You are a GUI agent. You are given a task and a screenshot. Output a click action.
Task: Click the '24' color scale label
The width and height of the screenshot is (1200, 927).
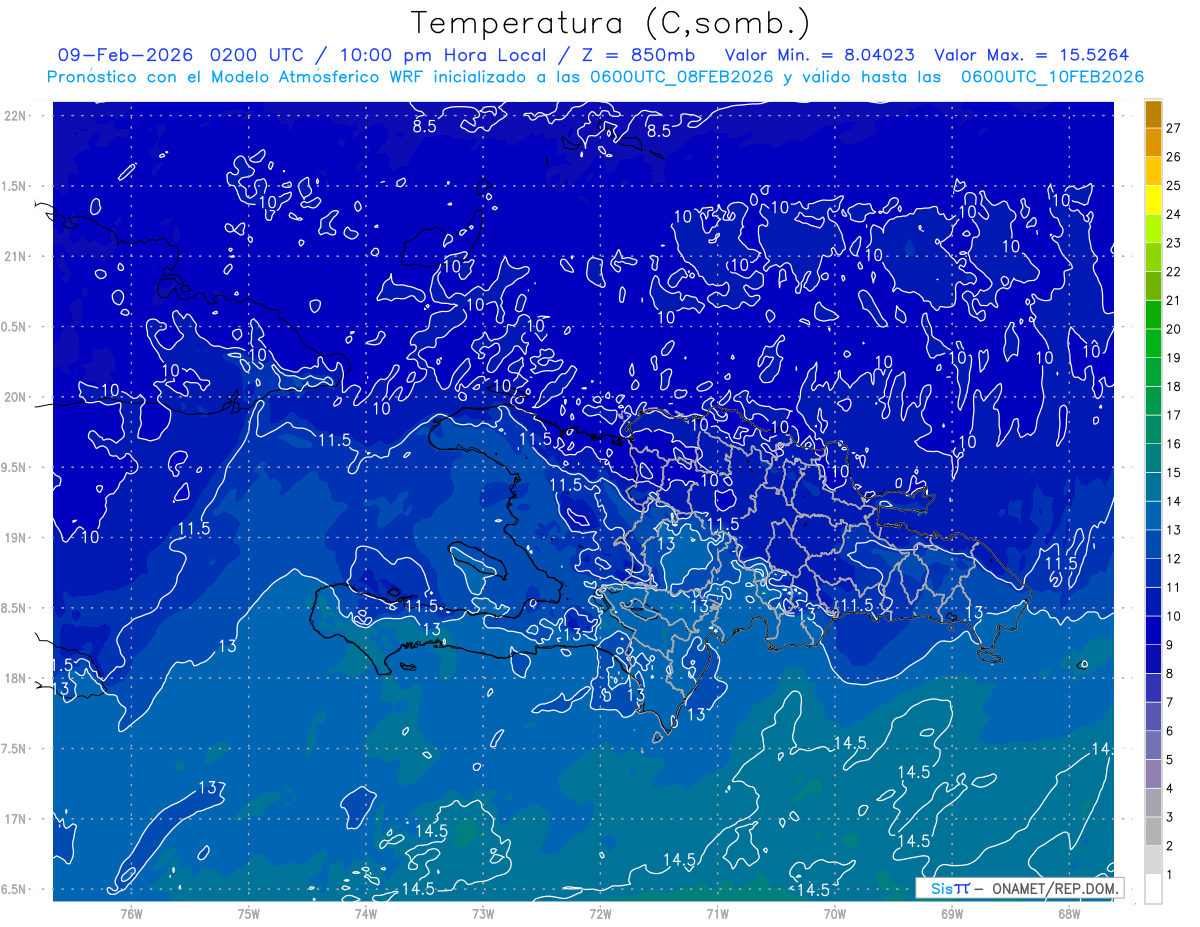tap(1174, 214)
